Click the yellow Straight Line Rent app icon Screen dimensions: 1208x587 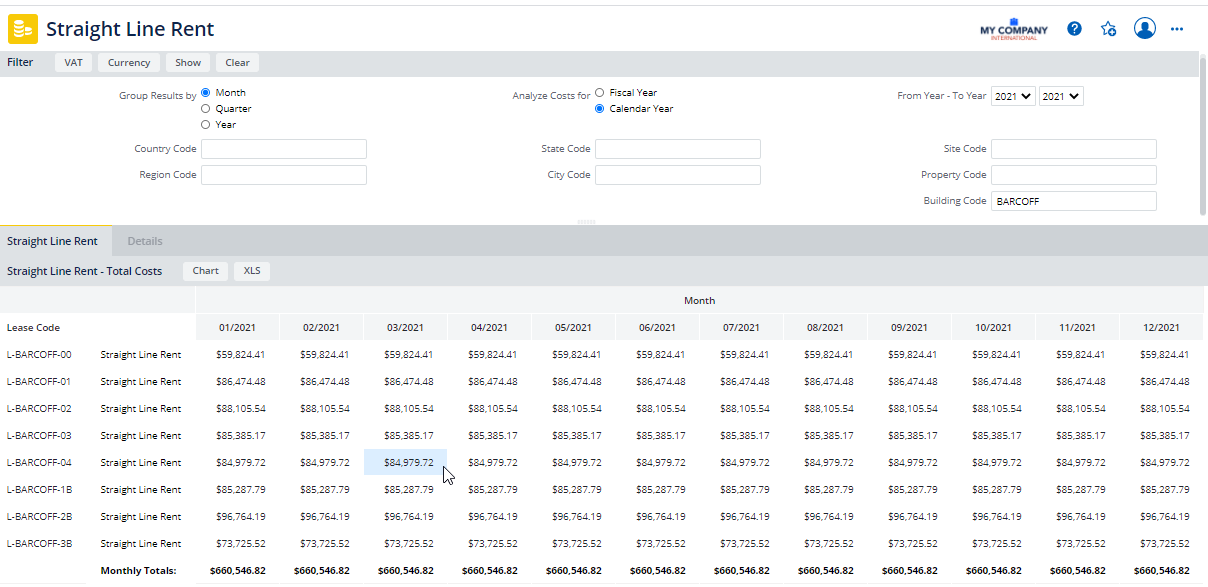tap(23, 29)
